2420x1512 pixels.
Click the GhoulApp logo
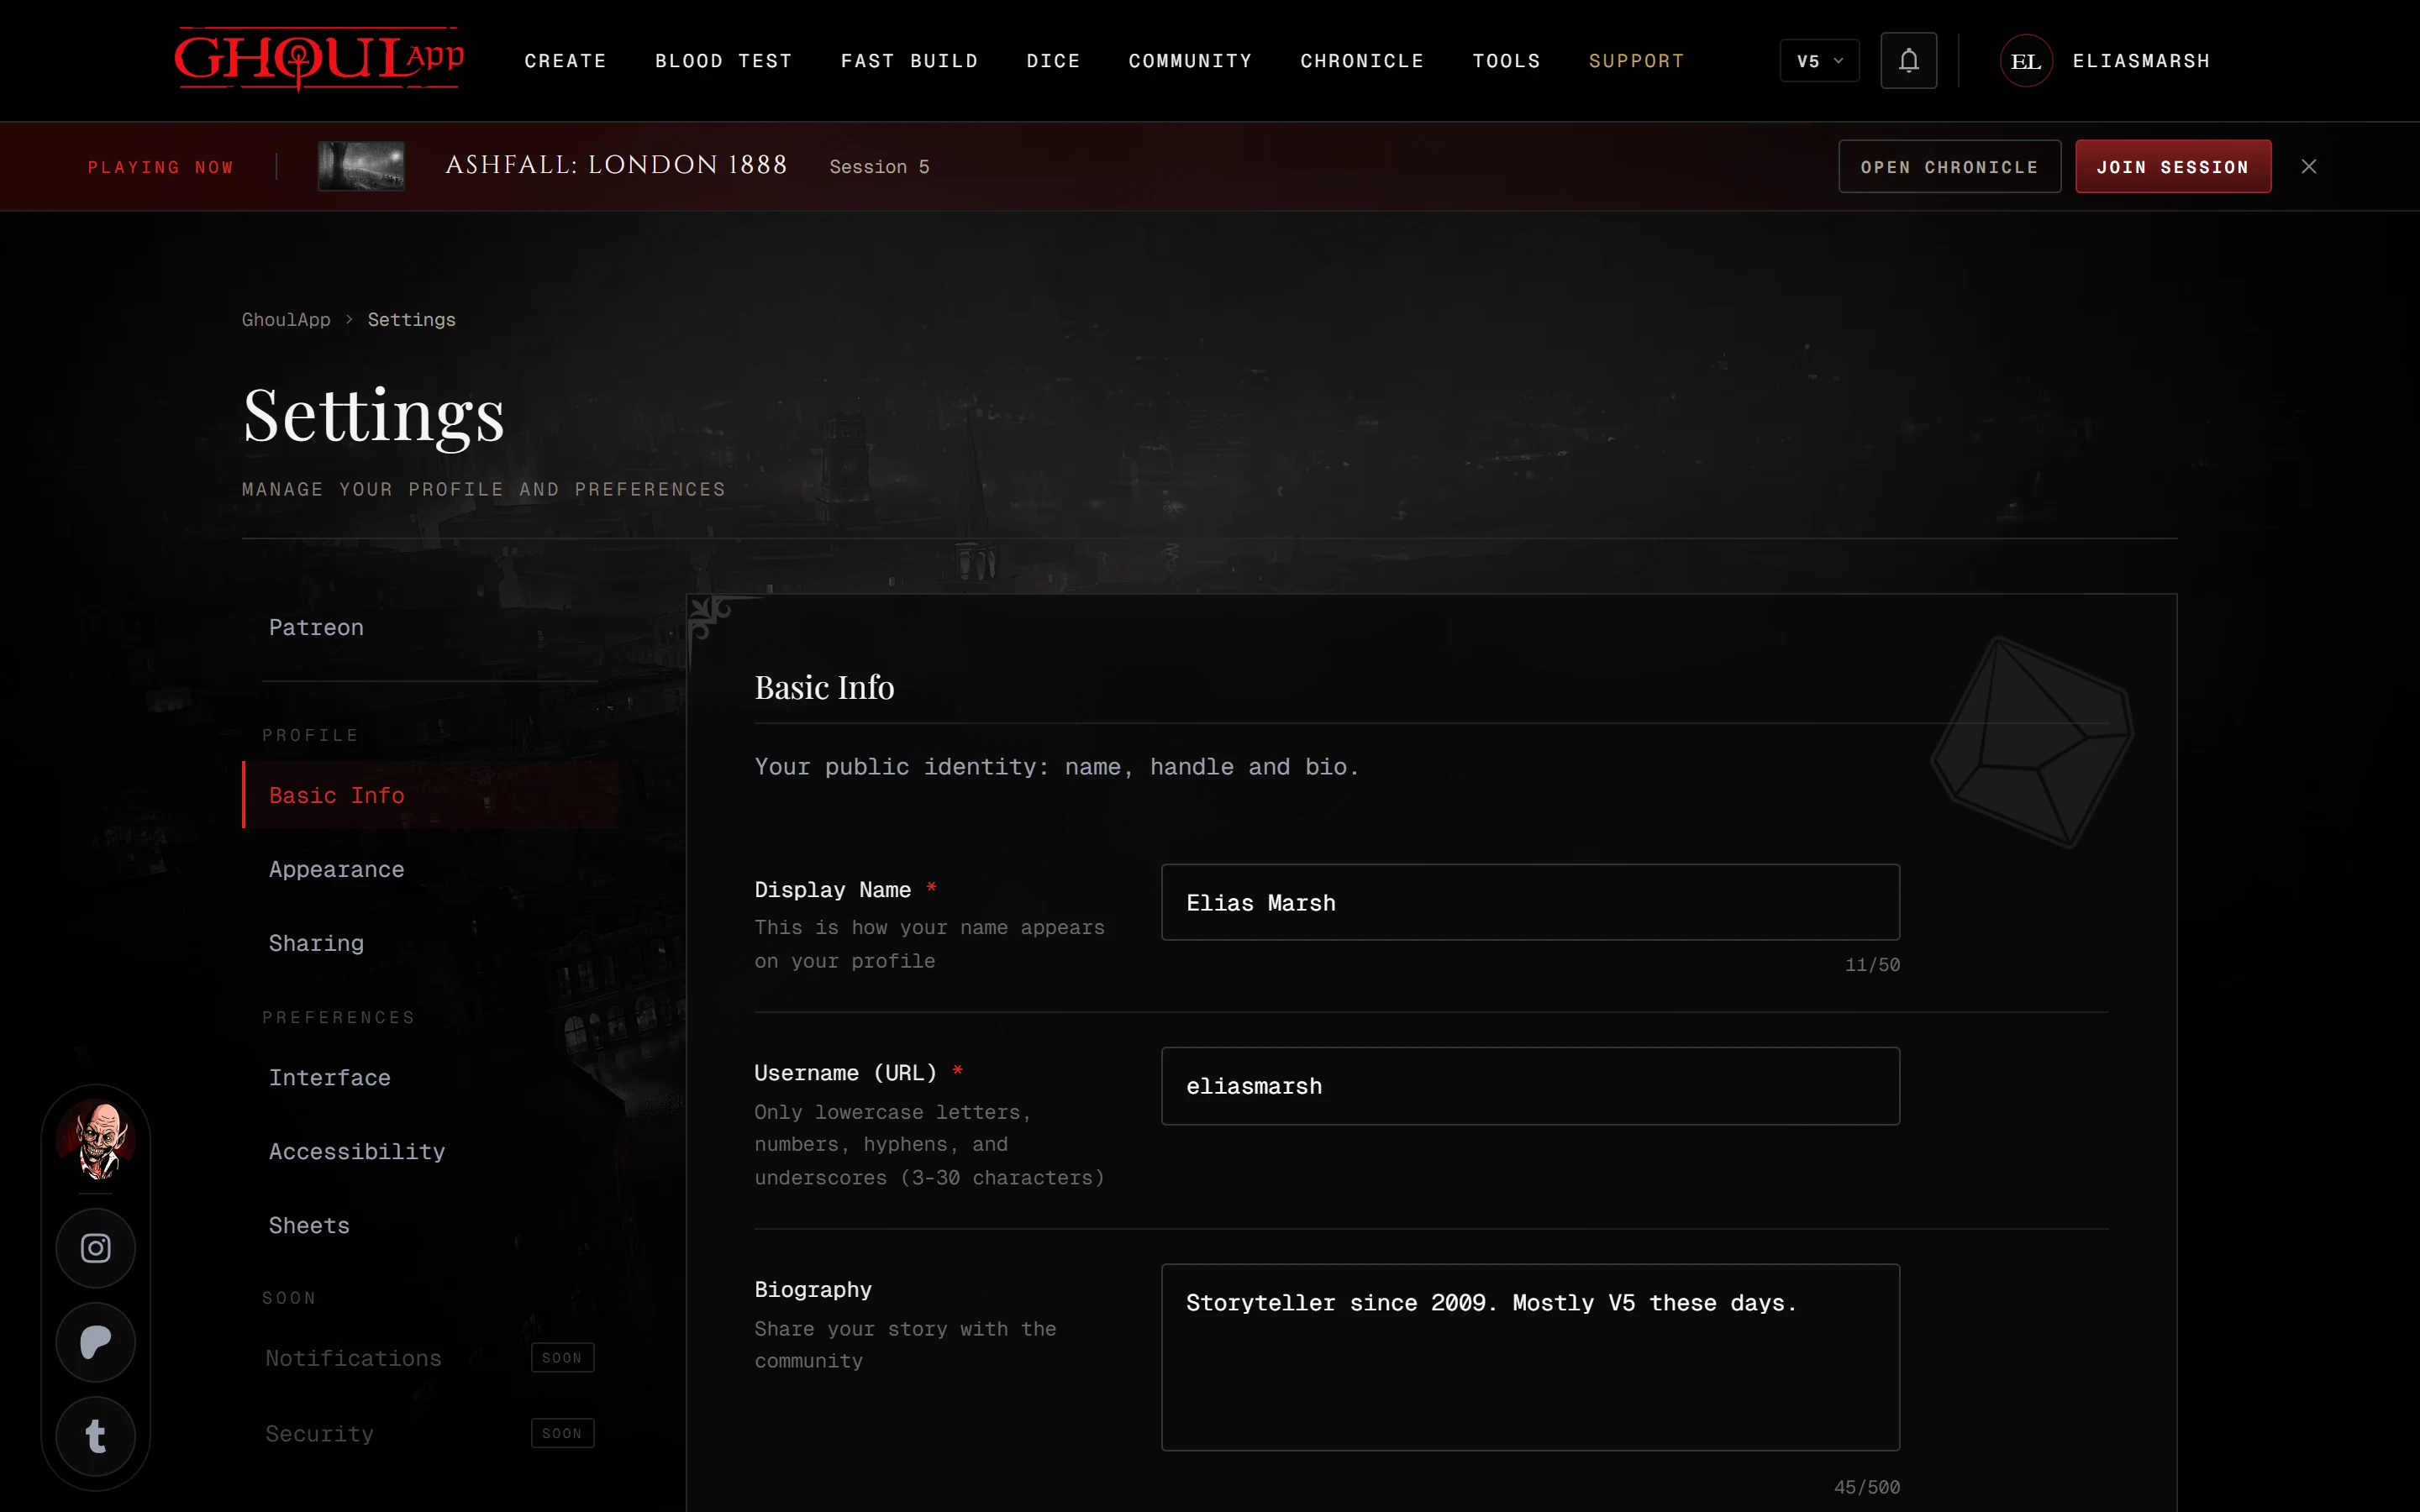319,59
